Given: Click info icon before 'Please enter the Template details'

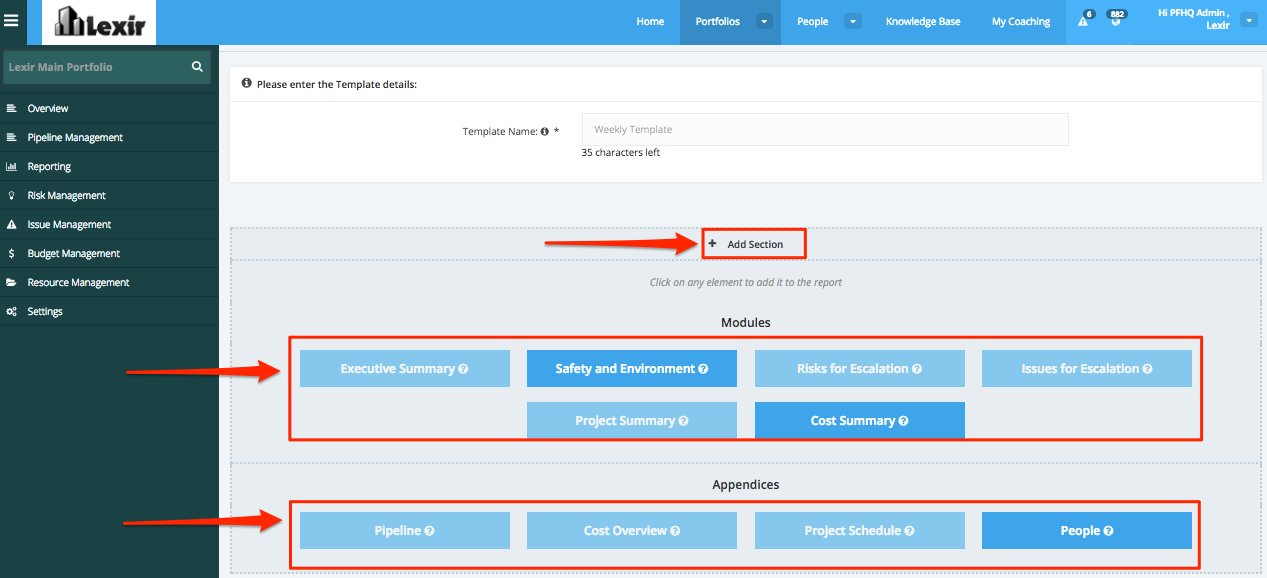Looking at the screenshot, I should point(247,84).
